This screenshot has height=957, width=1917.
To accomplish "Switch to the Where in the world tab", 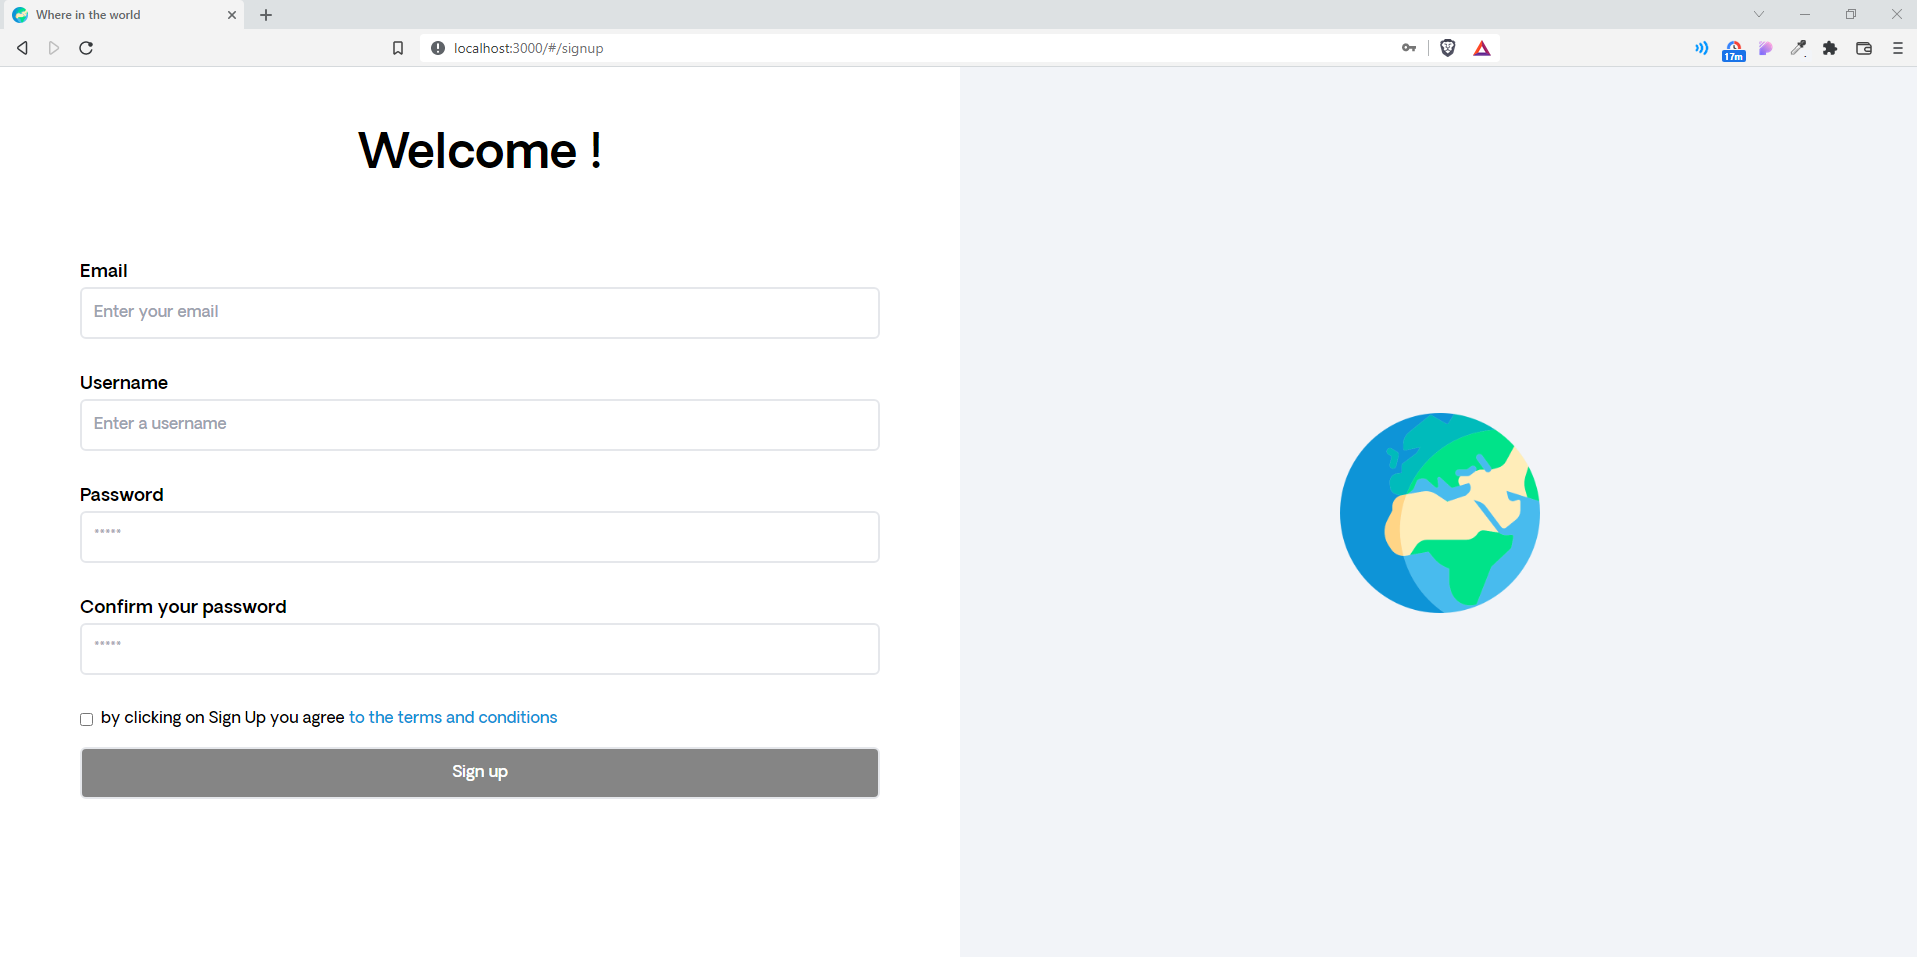I will click(110, 14).
